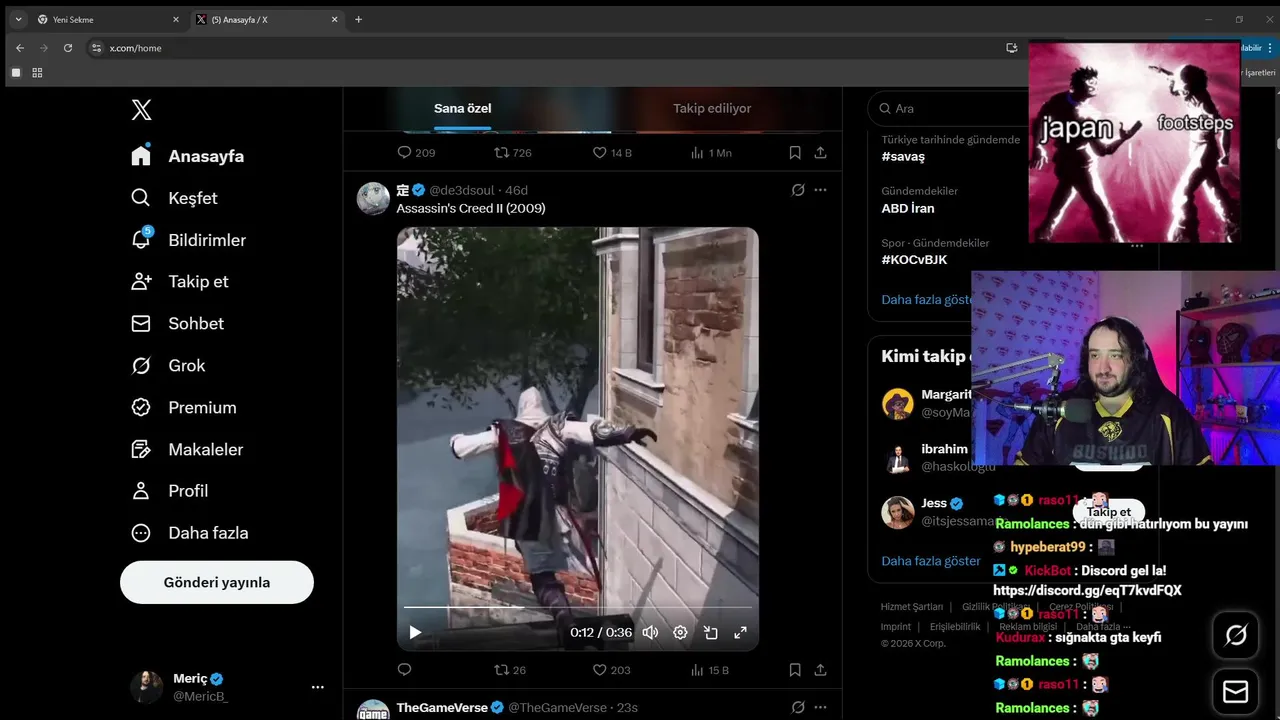Go back in the browser
Viewport: 1280px width, 720px height.
click(19, 48)
